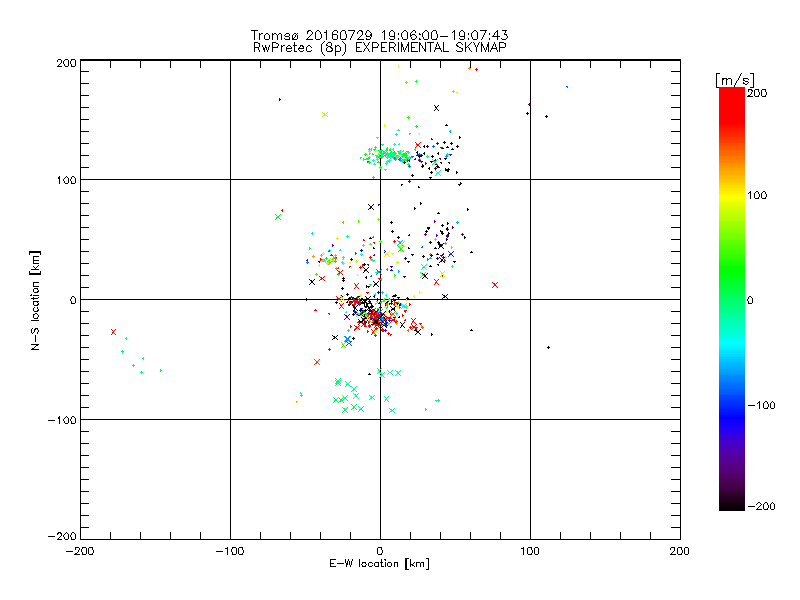Click the x-axis tick label "-200"

[80, 551]
